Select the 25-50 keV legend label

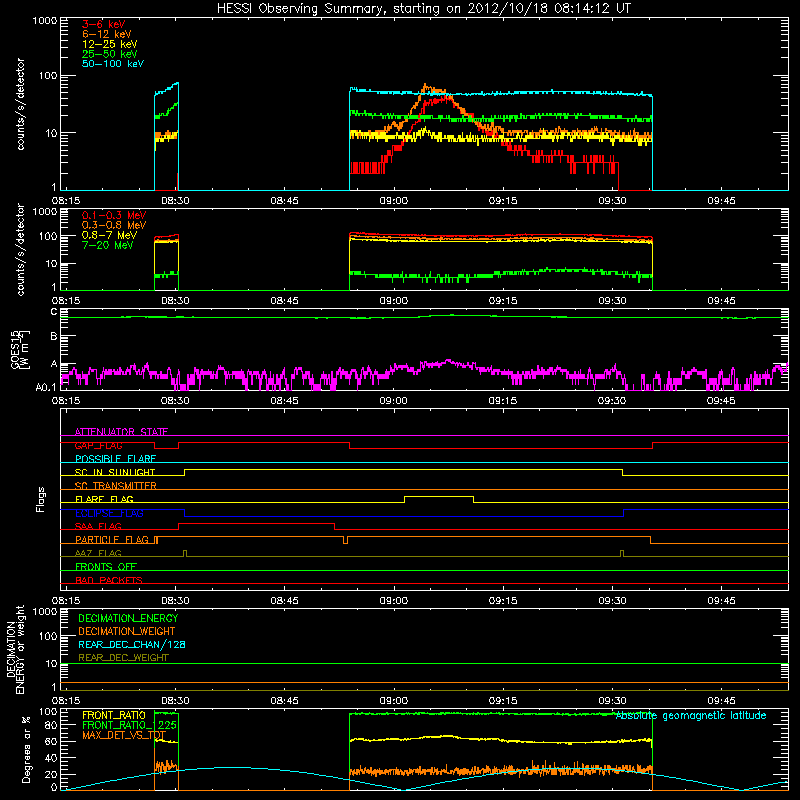[110, 54]
